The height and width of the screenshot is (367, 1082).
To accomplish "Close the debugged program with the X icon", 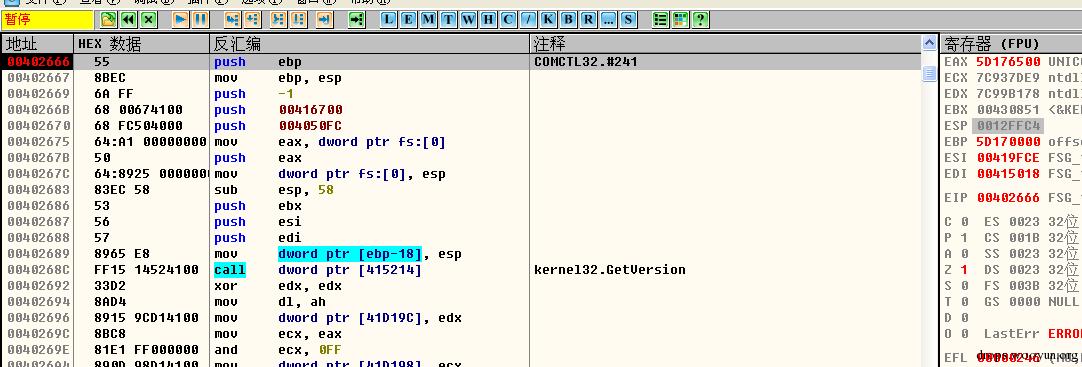I will point(148,19).
